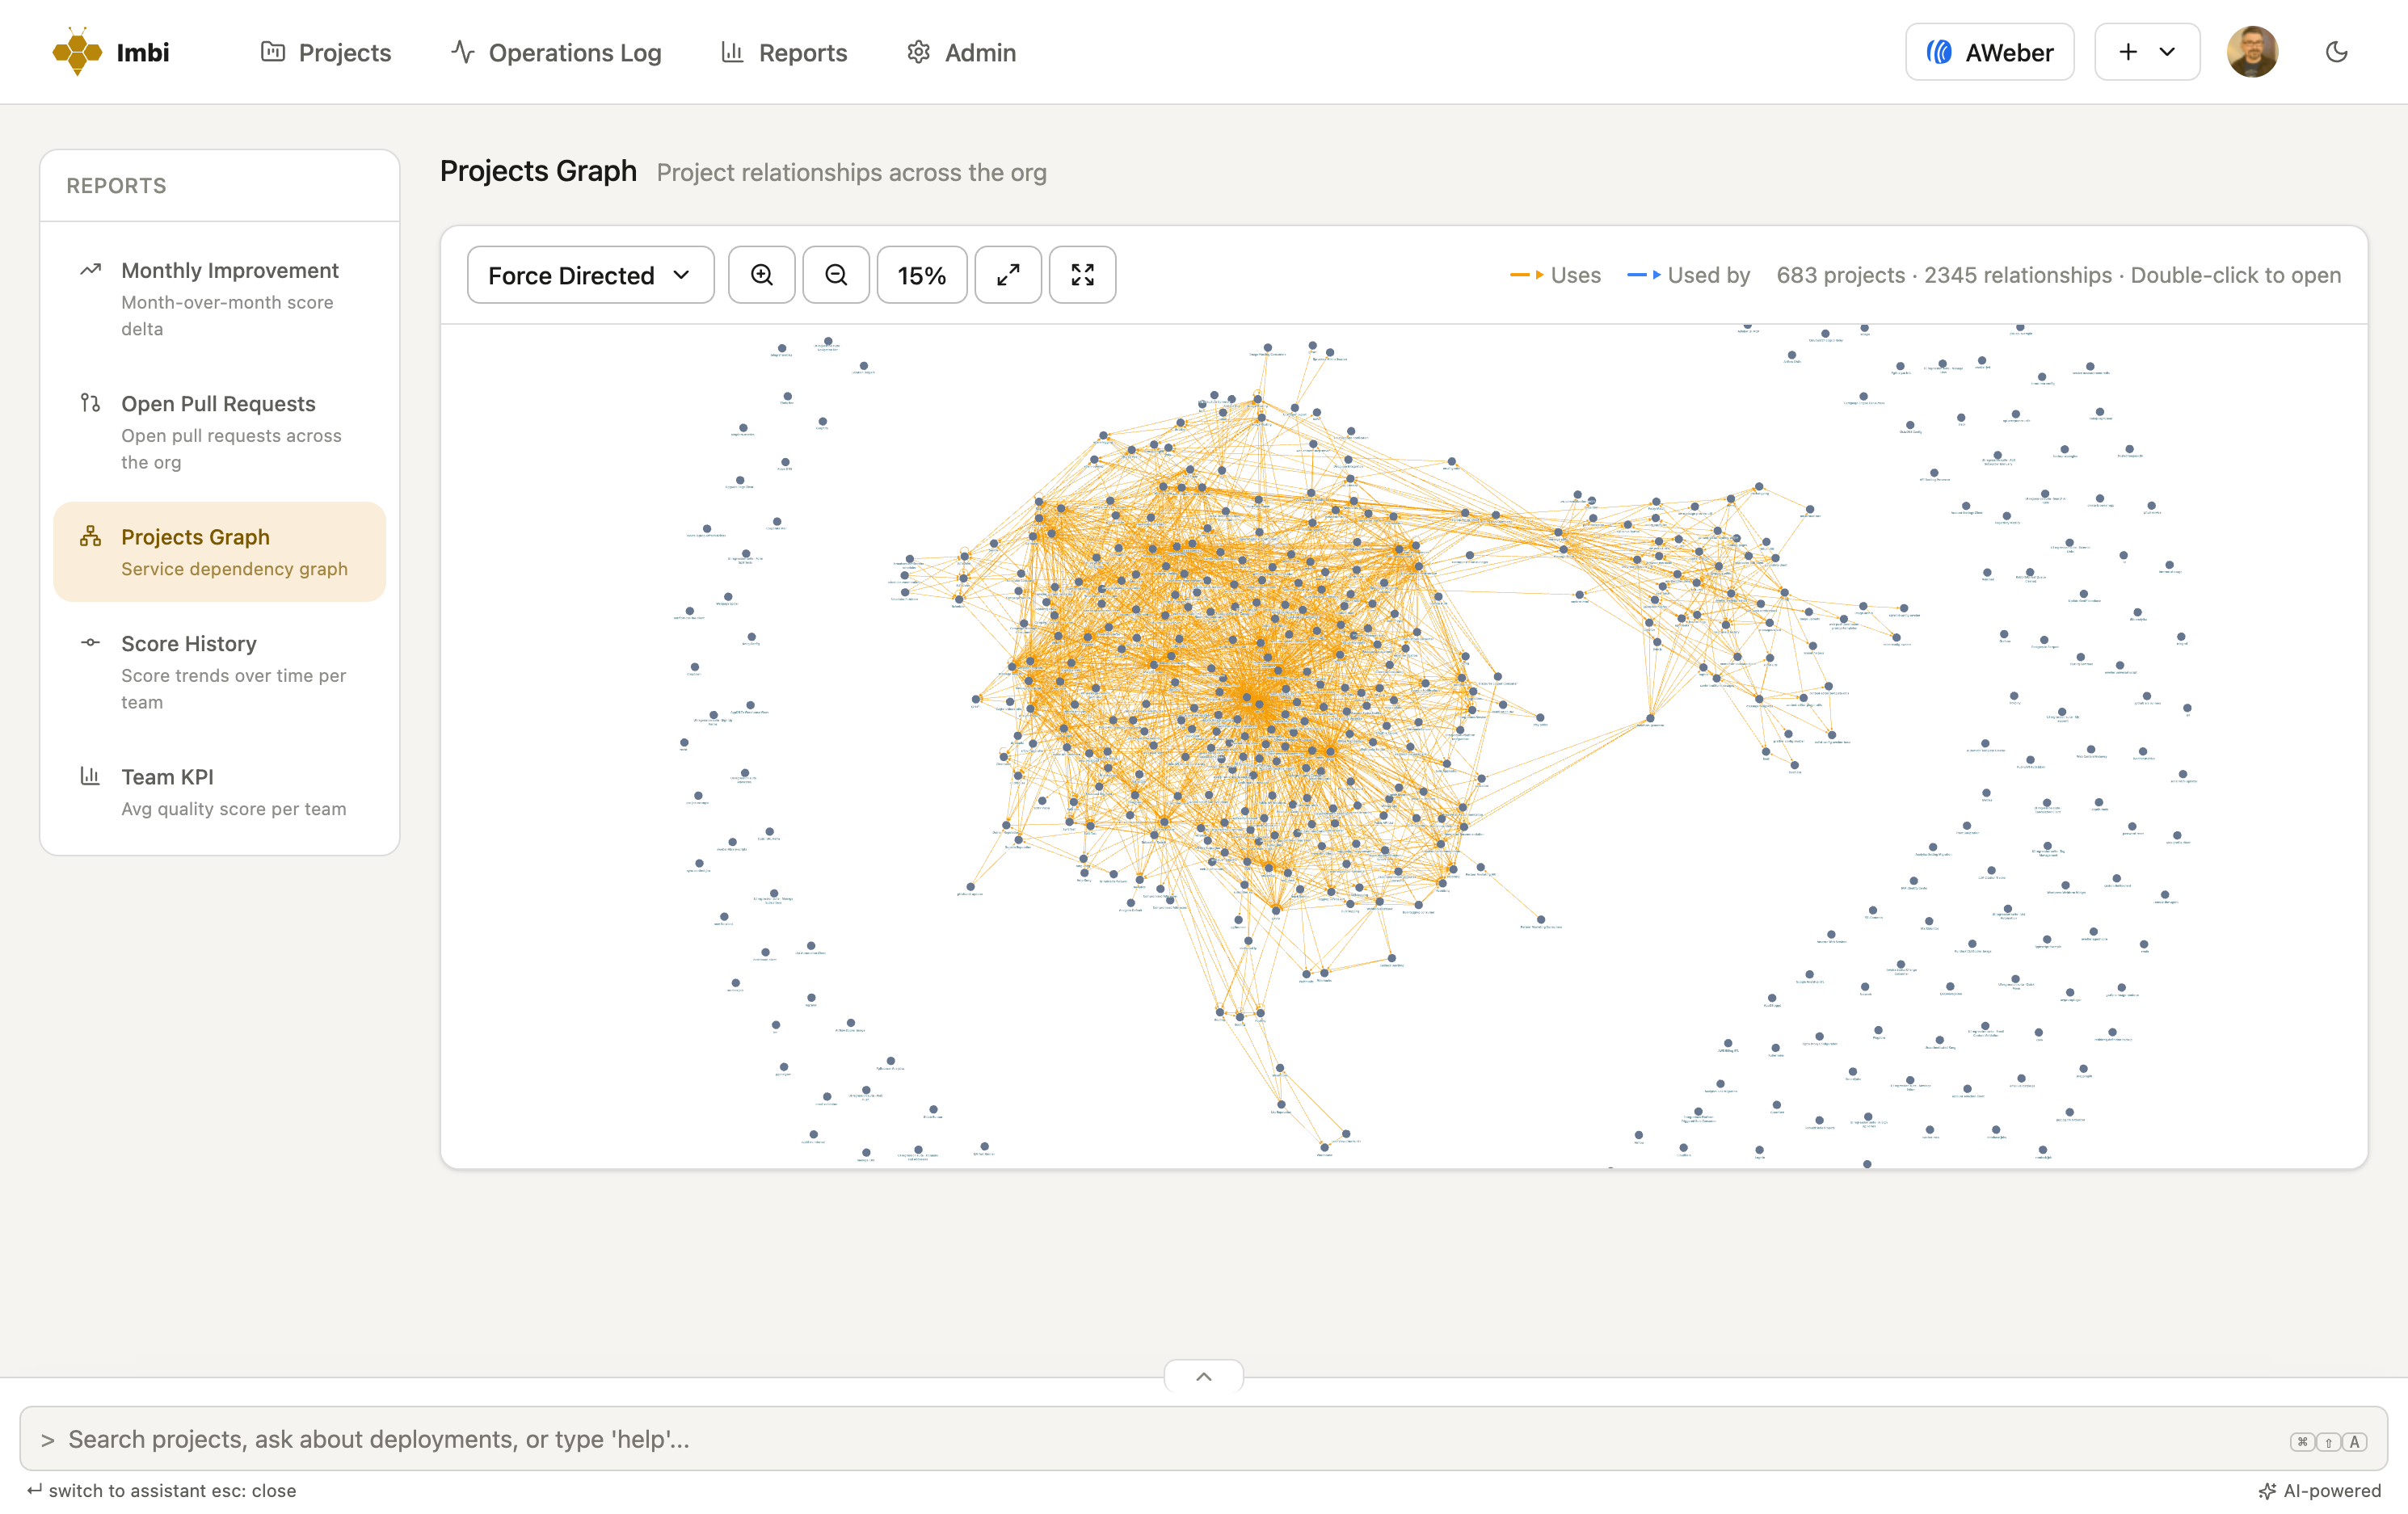Open the Force Directed layout dropdown
The height and width of the screenshot is (1514, 2408).
[x=590, y=275]
